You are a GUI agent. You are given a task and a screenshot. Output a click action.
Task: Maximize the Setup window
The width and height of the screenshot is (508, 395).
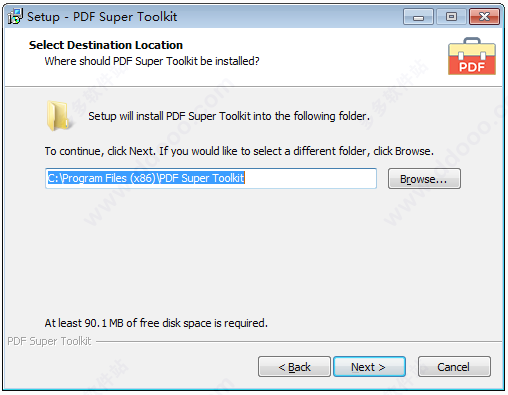click(451, 17)
